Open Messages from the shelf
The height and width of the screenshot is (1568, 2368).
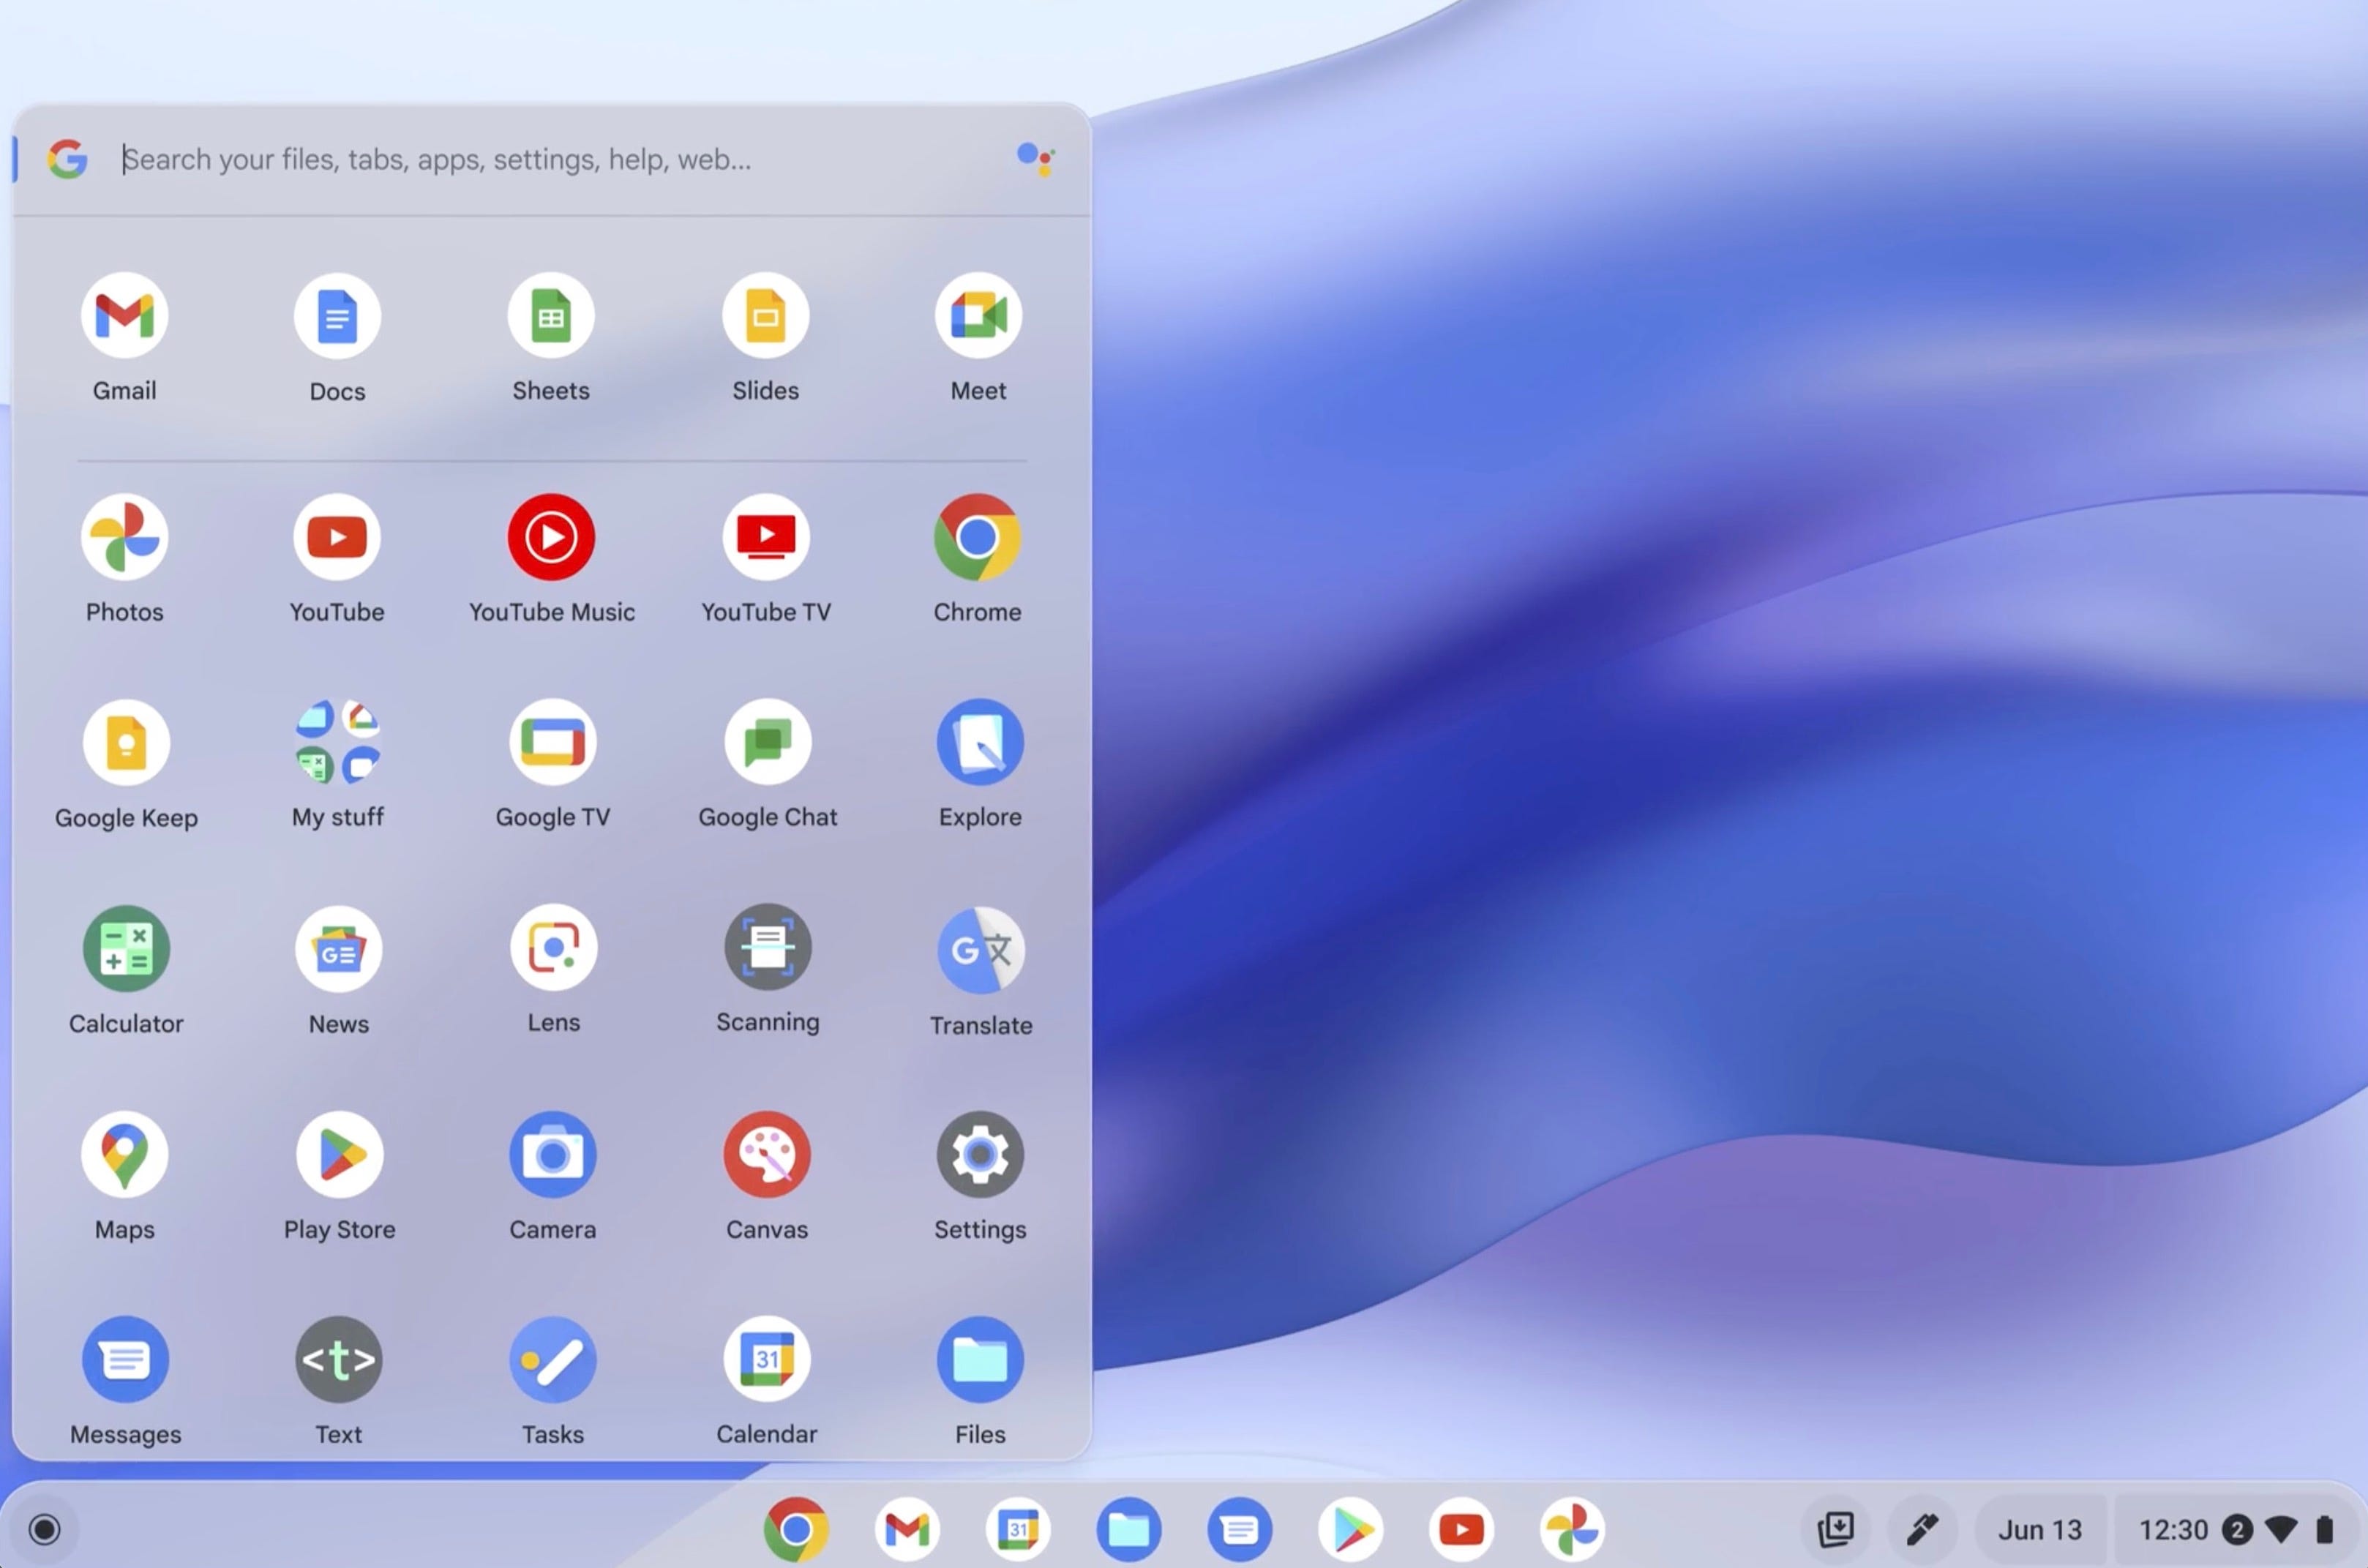(1240, 1530)
